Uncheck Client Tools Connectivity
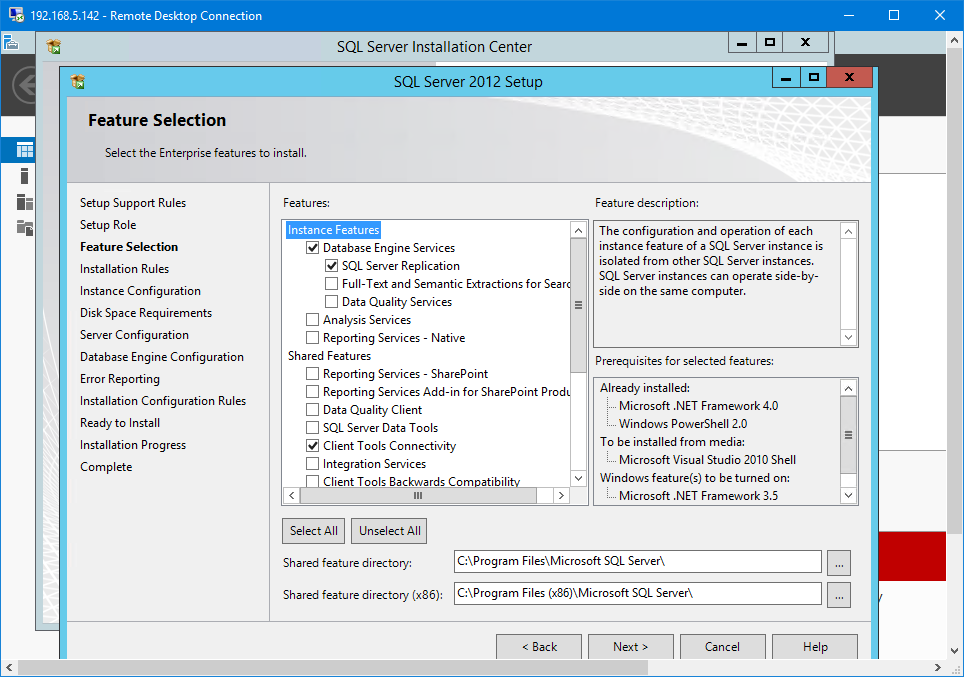Image resolution: width=964 pixels, height=677 pixels. [x=312, y=446]
